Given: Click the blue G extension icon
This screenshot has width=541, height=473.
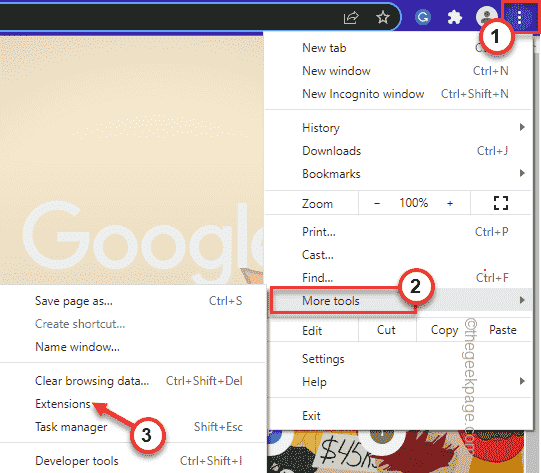Looking at the screenshot, I should (423, 17).
